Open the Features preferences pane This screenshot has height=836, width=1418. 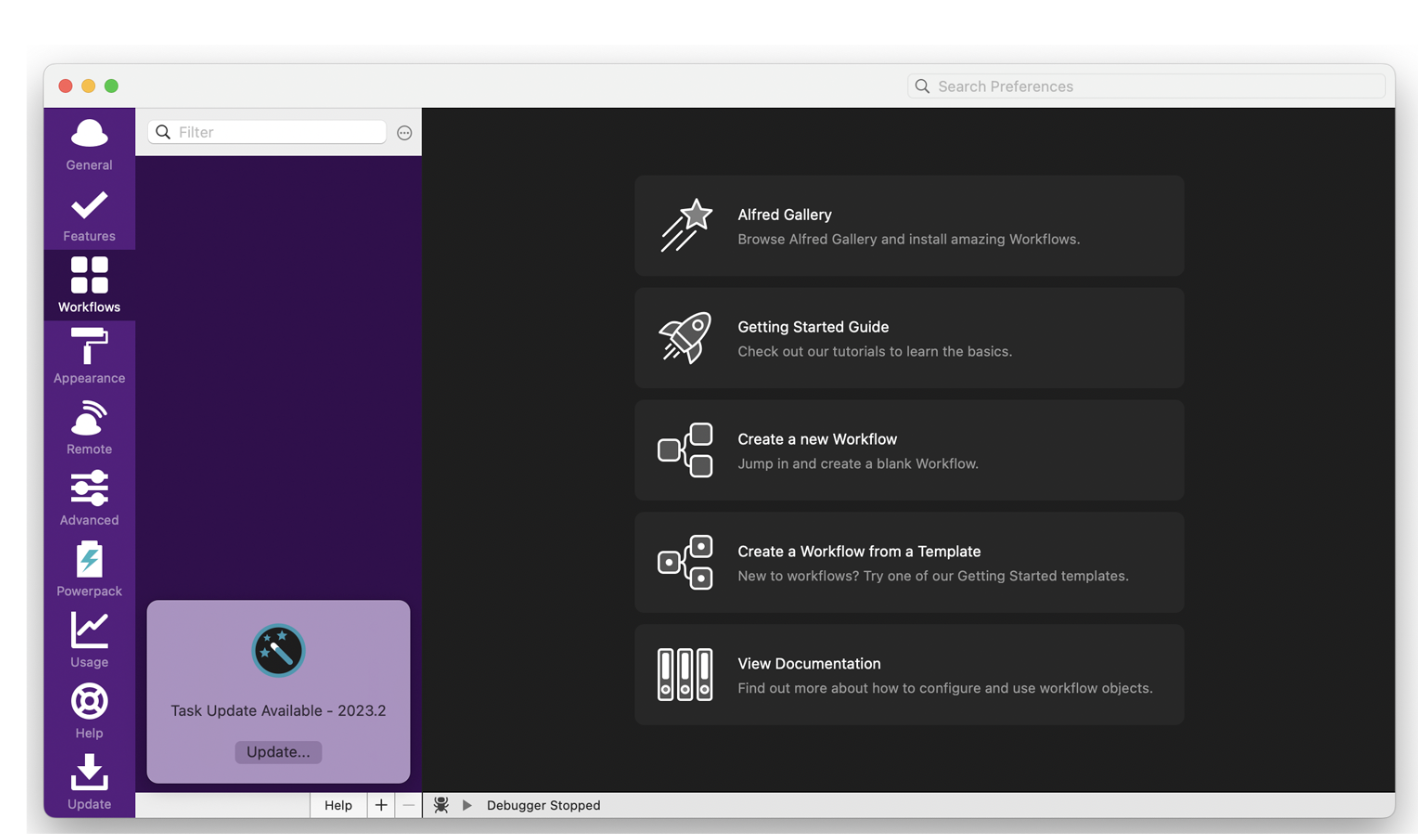pyautogui.click(x=89, y=216)
